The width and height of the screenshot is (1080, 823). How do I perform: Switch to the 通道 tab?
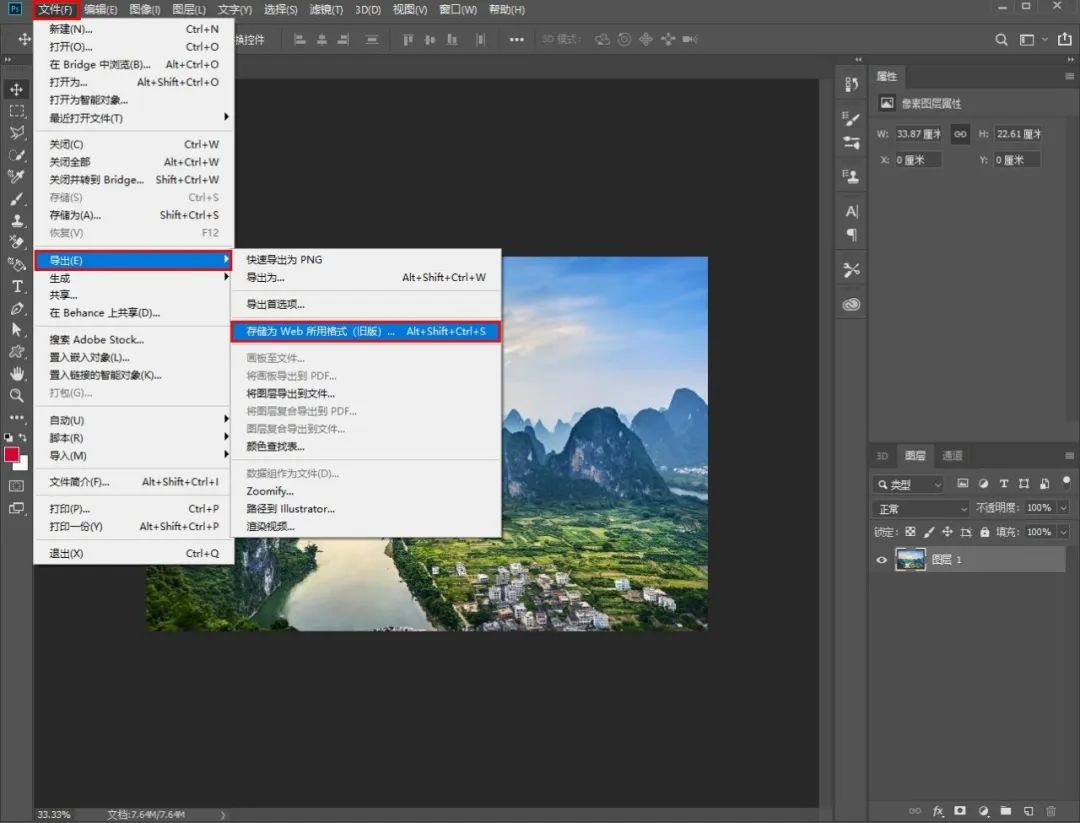tap(952, 456)
